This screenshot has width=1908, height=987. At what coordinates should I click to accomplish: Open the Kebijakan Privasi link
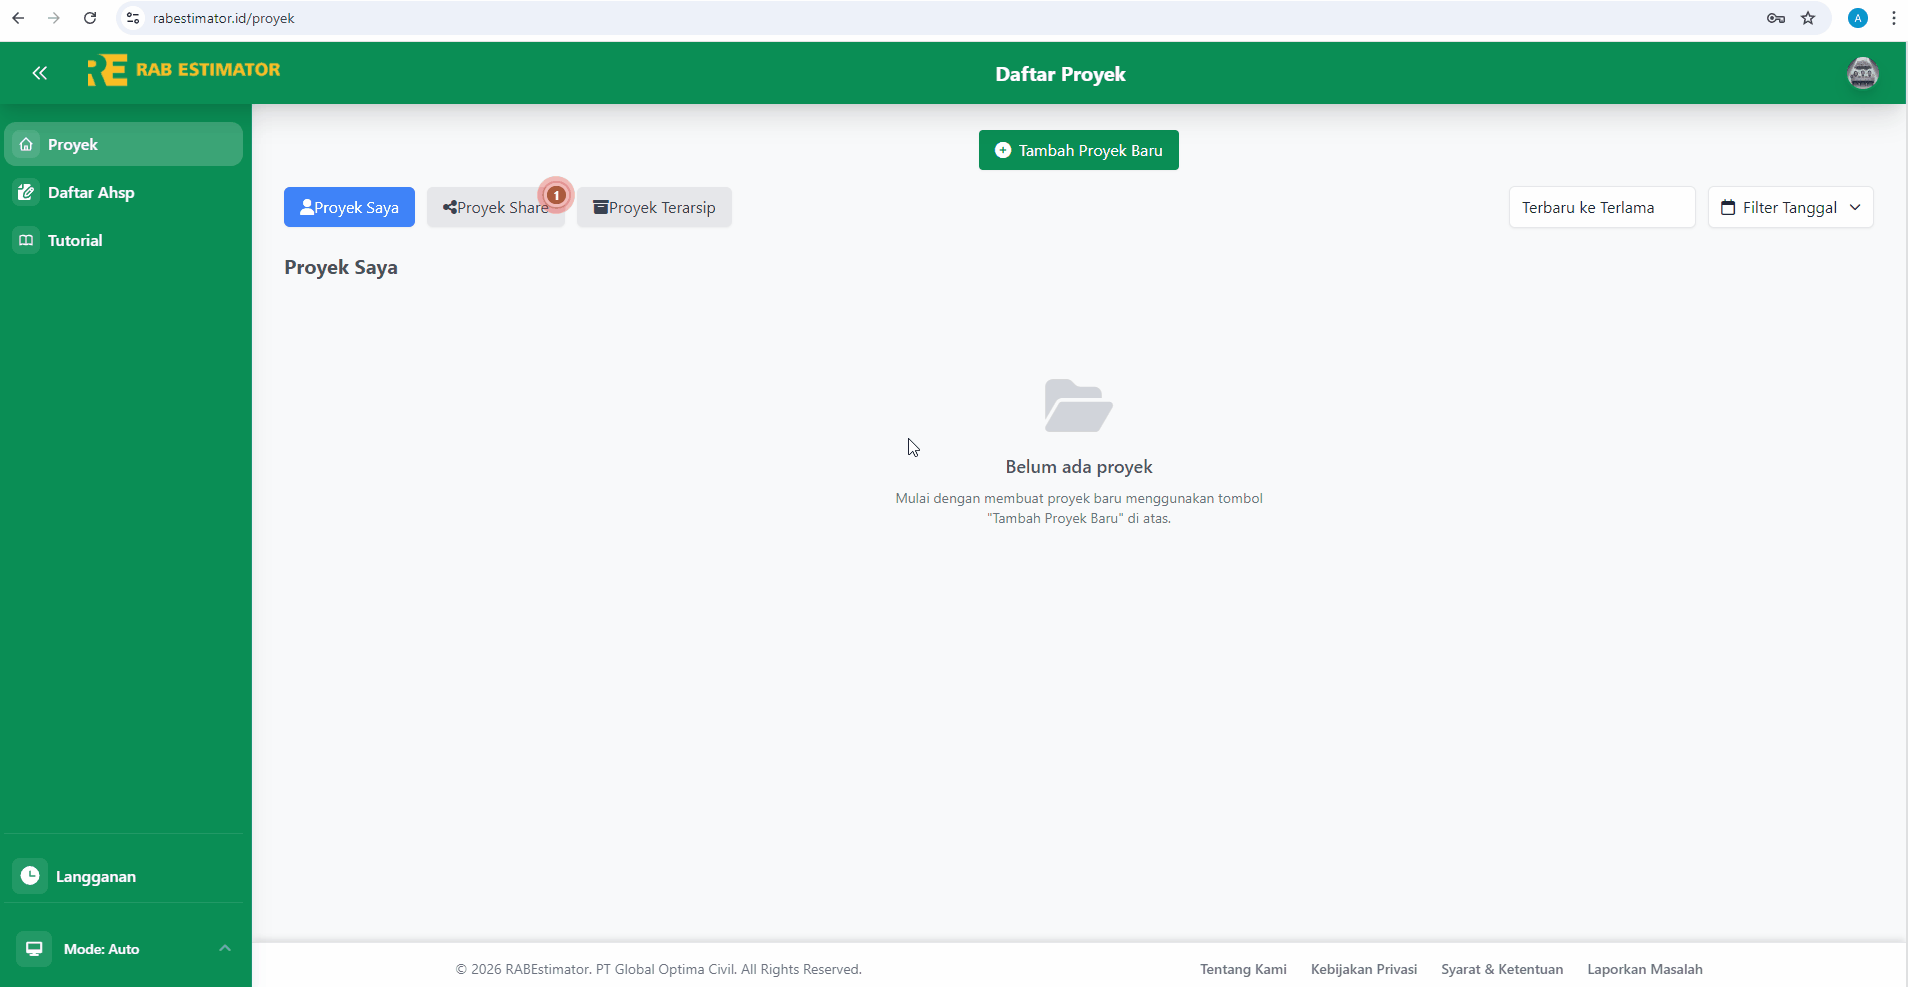1363,968
